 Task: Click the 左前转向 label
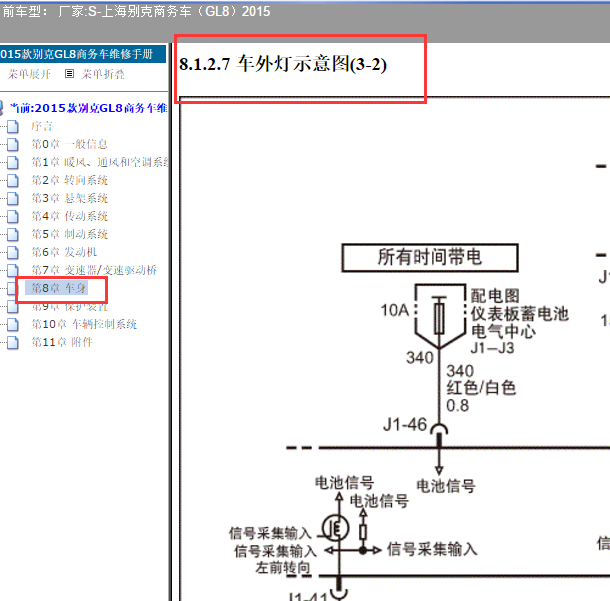(x=283, y=568)
